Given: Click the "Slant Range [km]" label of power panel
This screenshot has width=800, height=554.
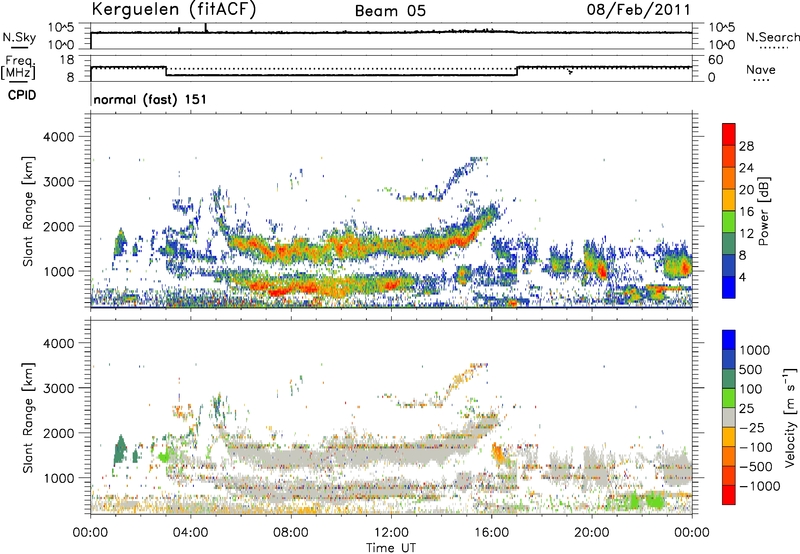Looking at the screenshot, I should pyautogui.click(x=28, y=211).
